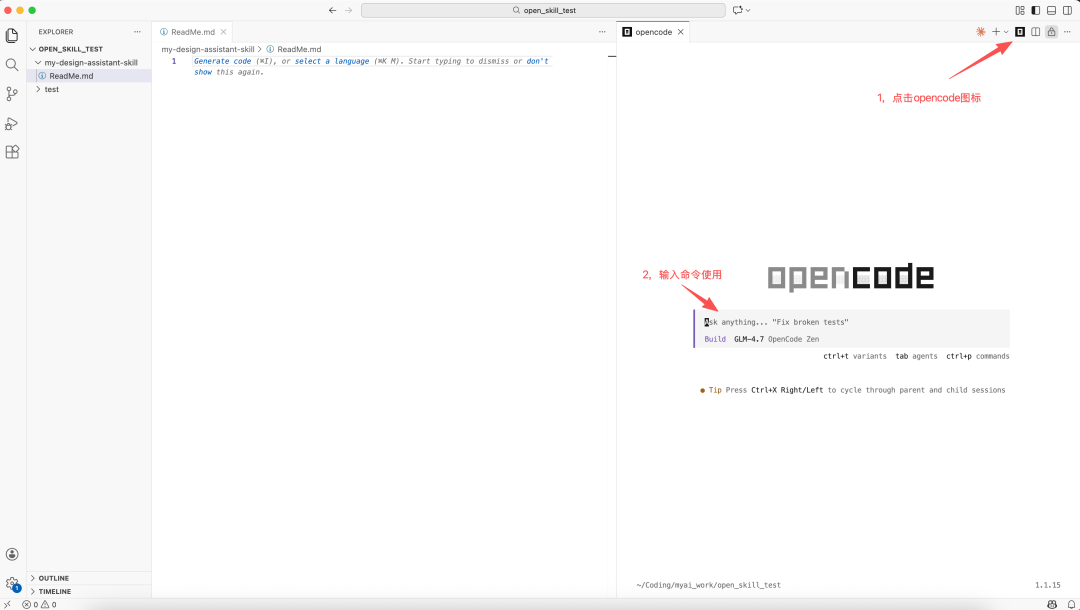Toggle the secondary sidebar visibility icon
1080x610 pixels.
click(1066, 10)
